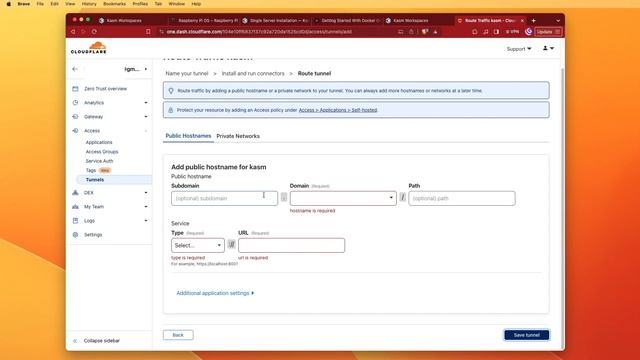Click the Save tunnel button
640x360 pixels.
[527, 335]
